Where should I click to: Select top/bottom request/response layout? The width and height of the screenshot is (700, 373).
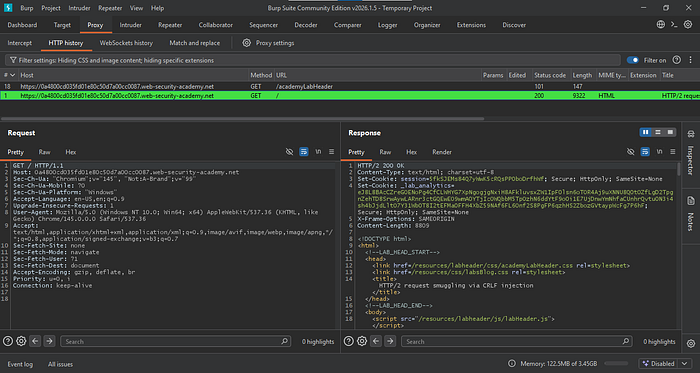[658, 133]
